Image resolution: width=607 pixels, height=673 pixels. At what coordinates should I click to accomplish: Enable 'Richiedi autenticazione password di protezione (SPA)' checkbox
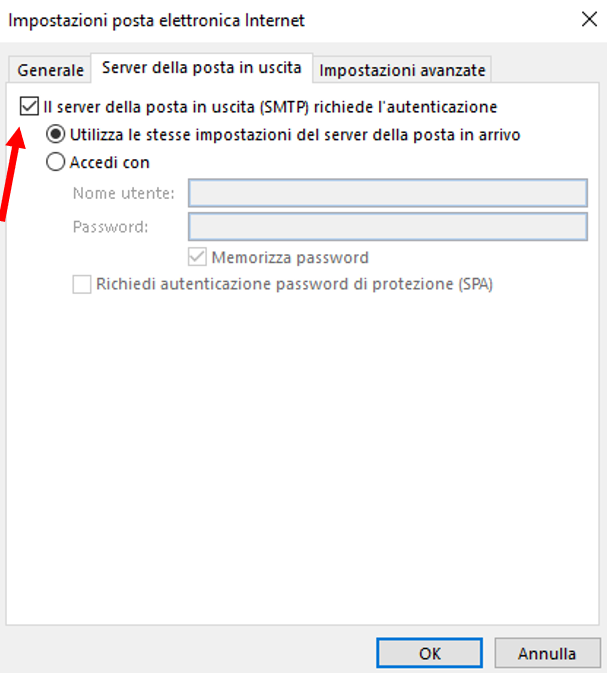click(83, 284)
